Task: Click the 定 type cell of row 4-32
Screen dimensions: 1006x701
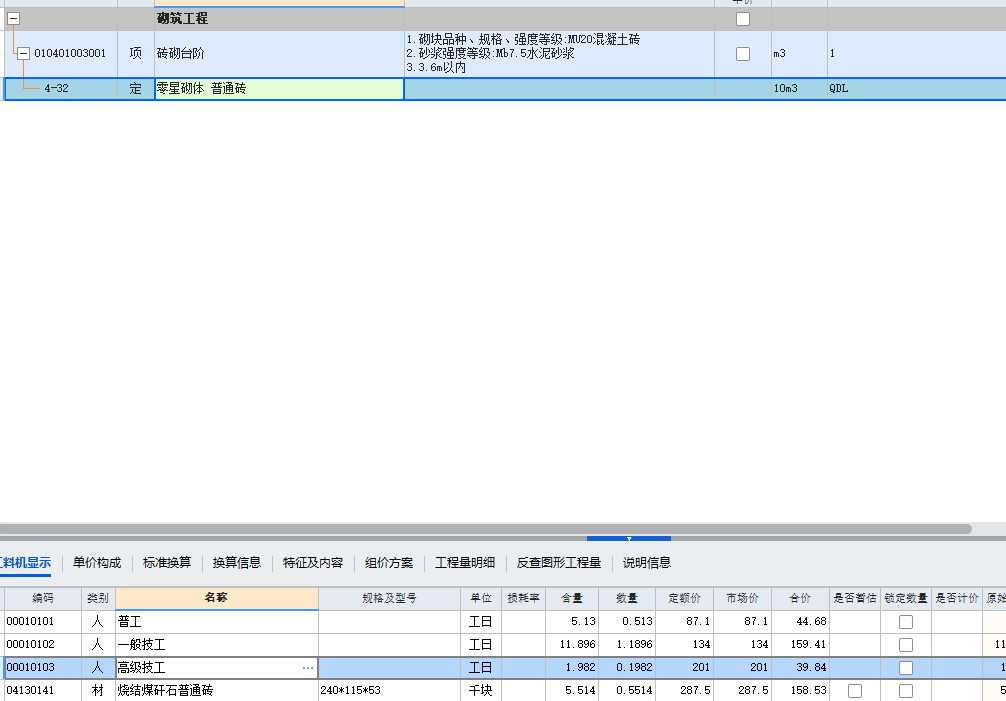Action: pos(135,89)
